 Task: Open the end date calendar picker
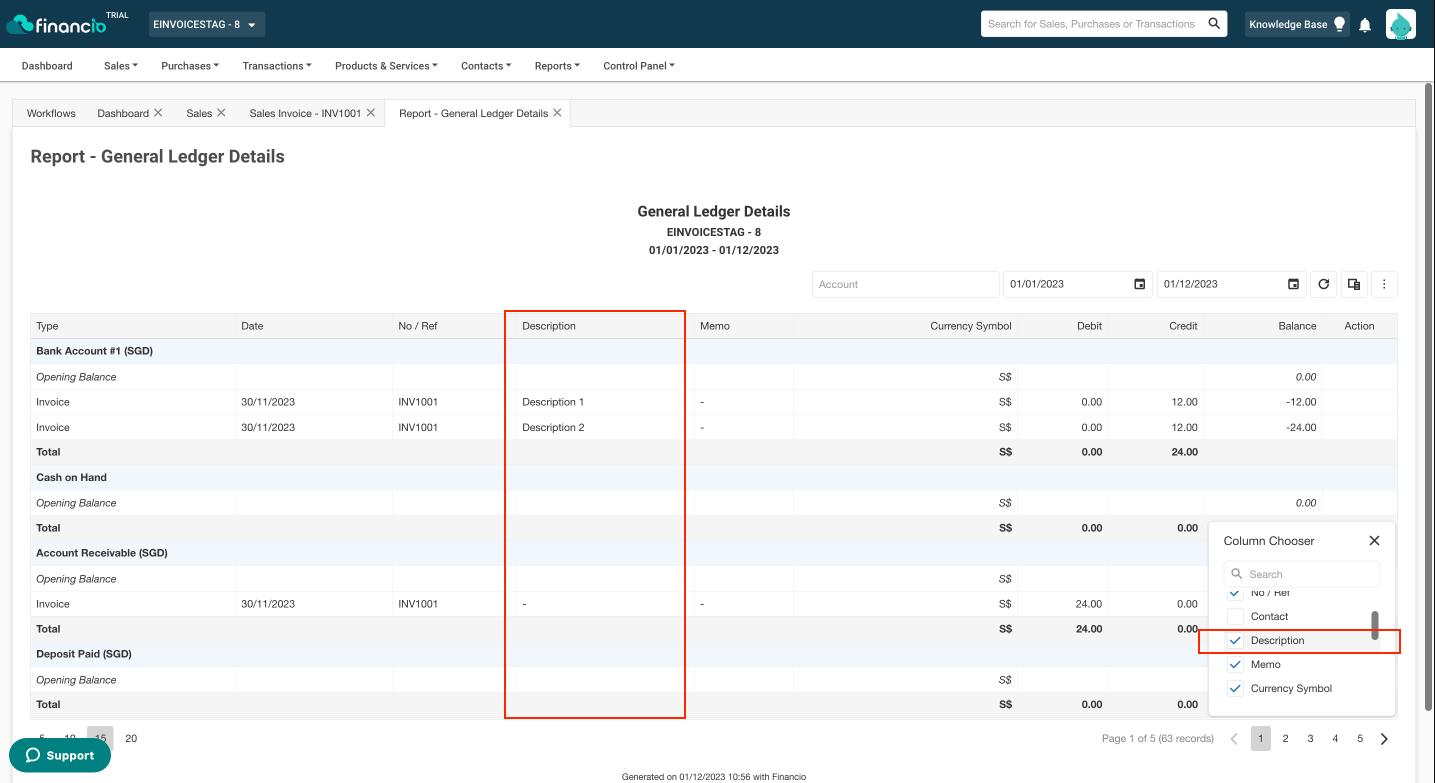tap(1293, 284)
